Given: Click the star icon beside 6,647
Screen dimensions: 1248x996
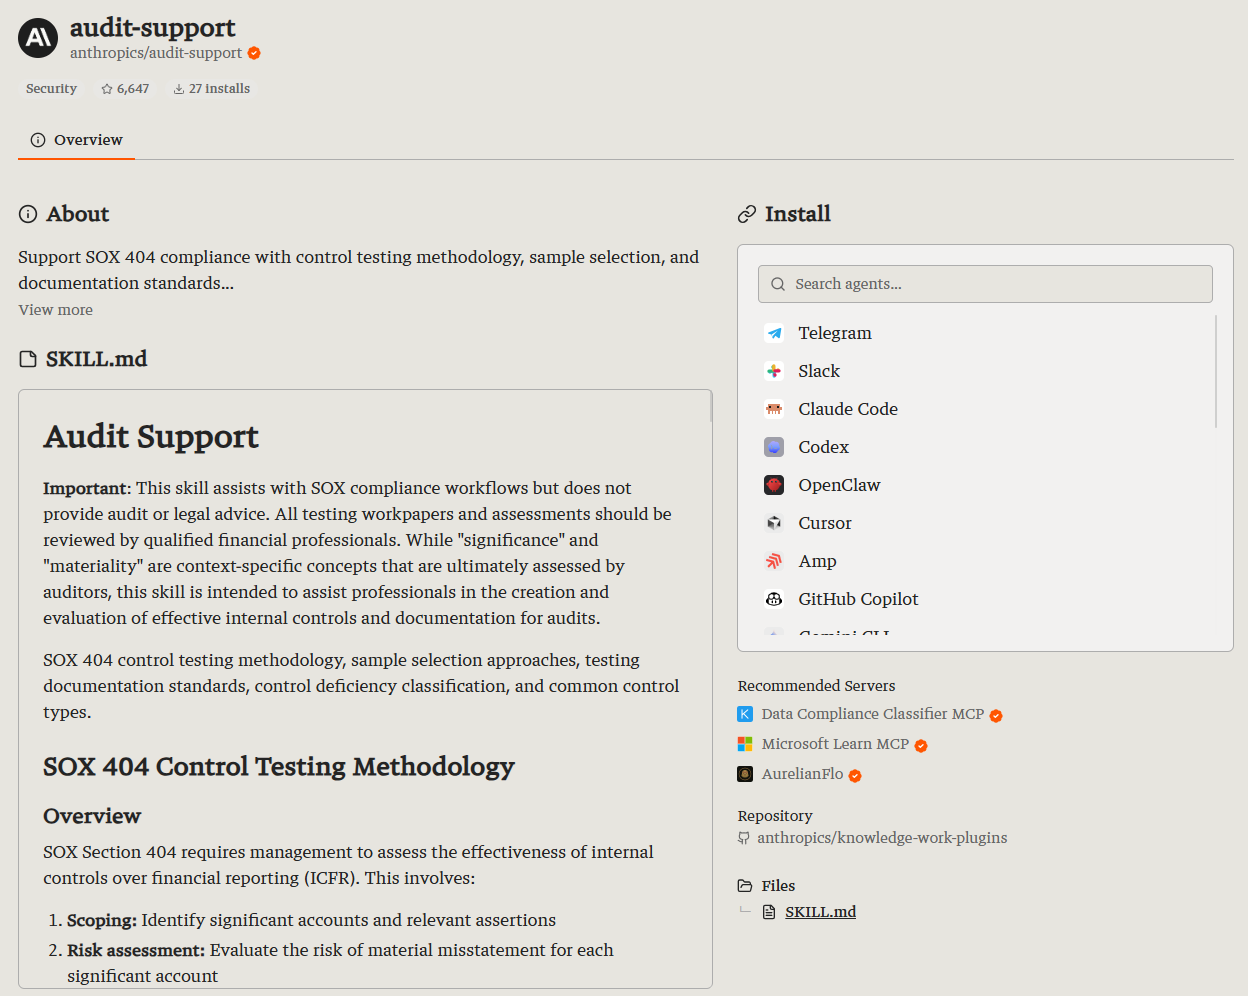Looking at the screenshot, I should (x=107, y=89).
